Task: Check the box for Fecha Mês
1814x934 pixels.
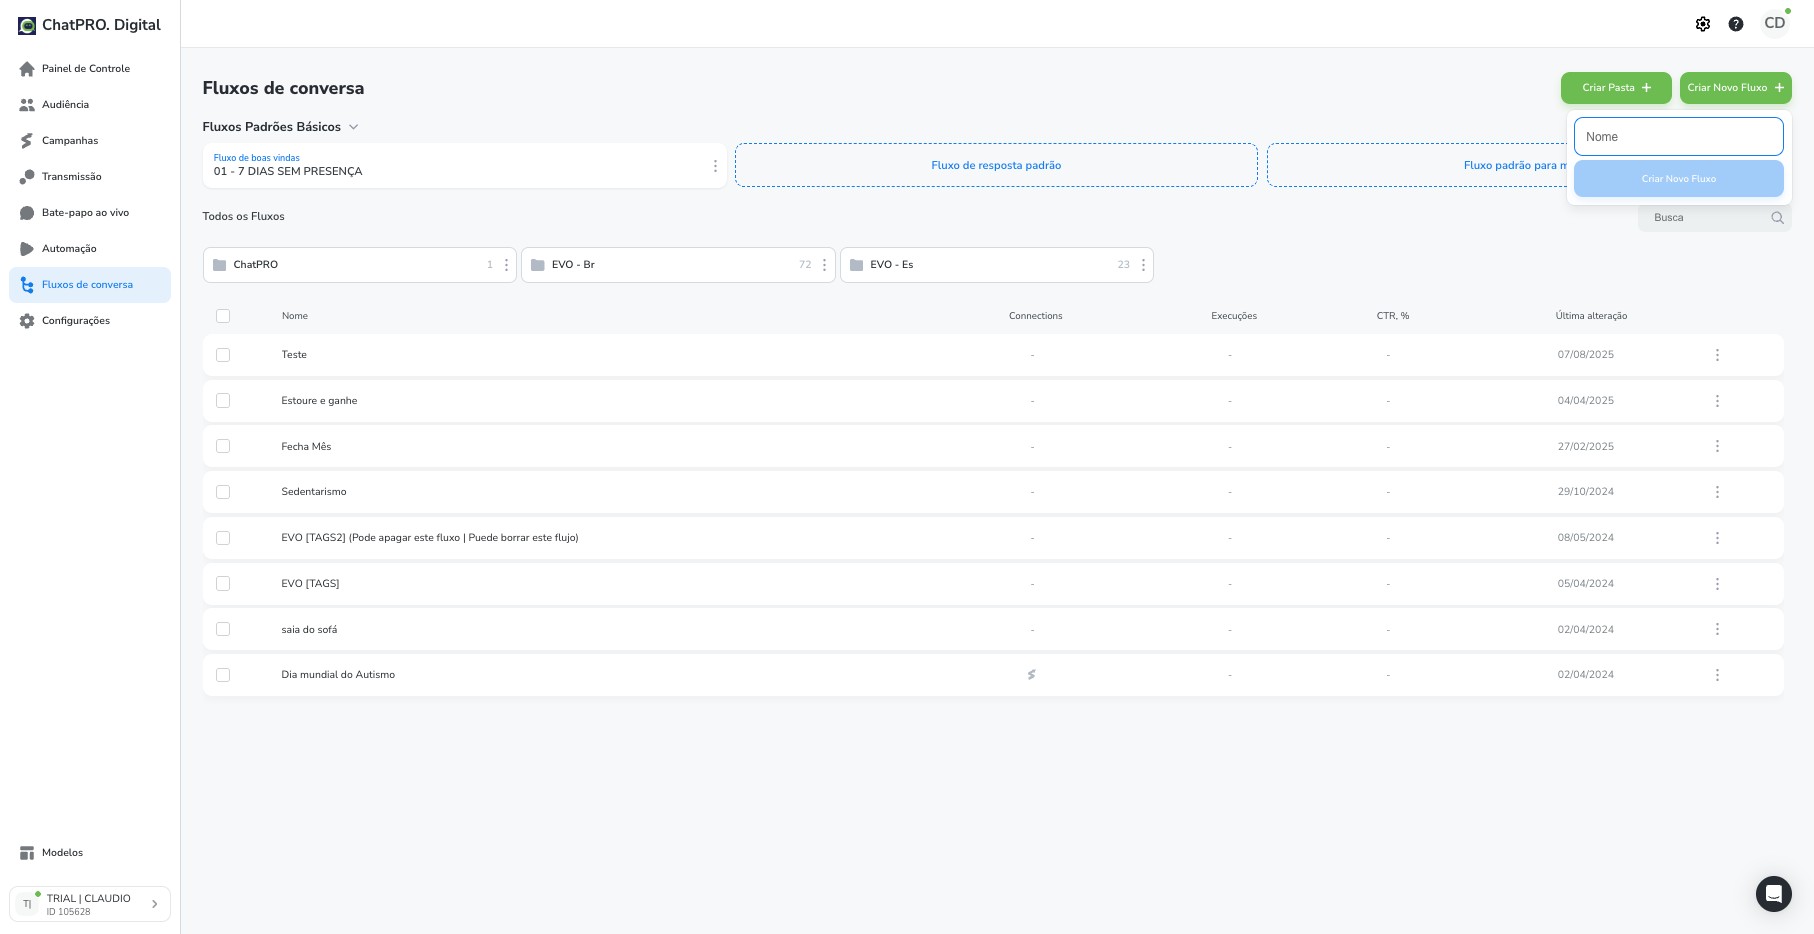Action: click(223, 446)
